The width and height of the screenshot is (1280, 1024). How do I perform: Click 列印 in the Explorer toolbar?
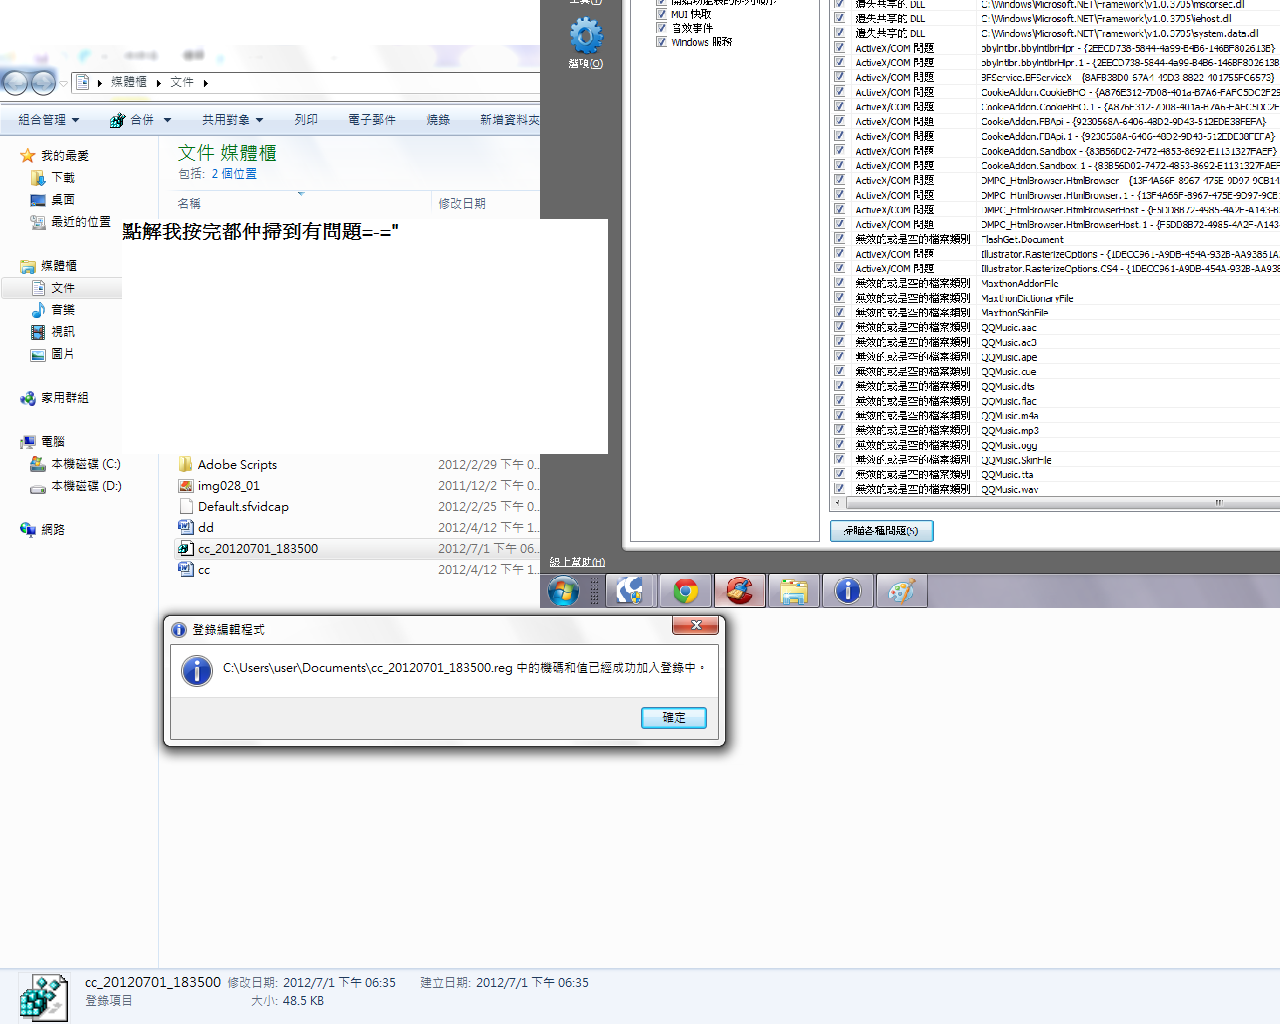click(x=306, y=120)
